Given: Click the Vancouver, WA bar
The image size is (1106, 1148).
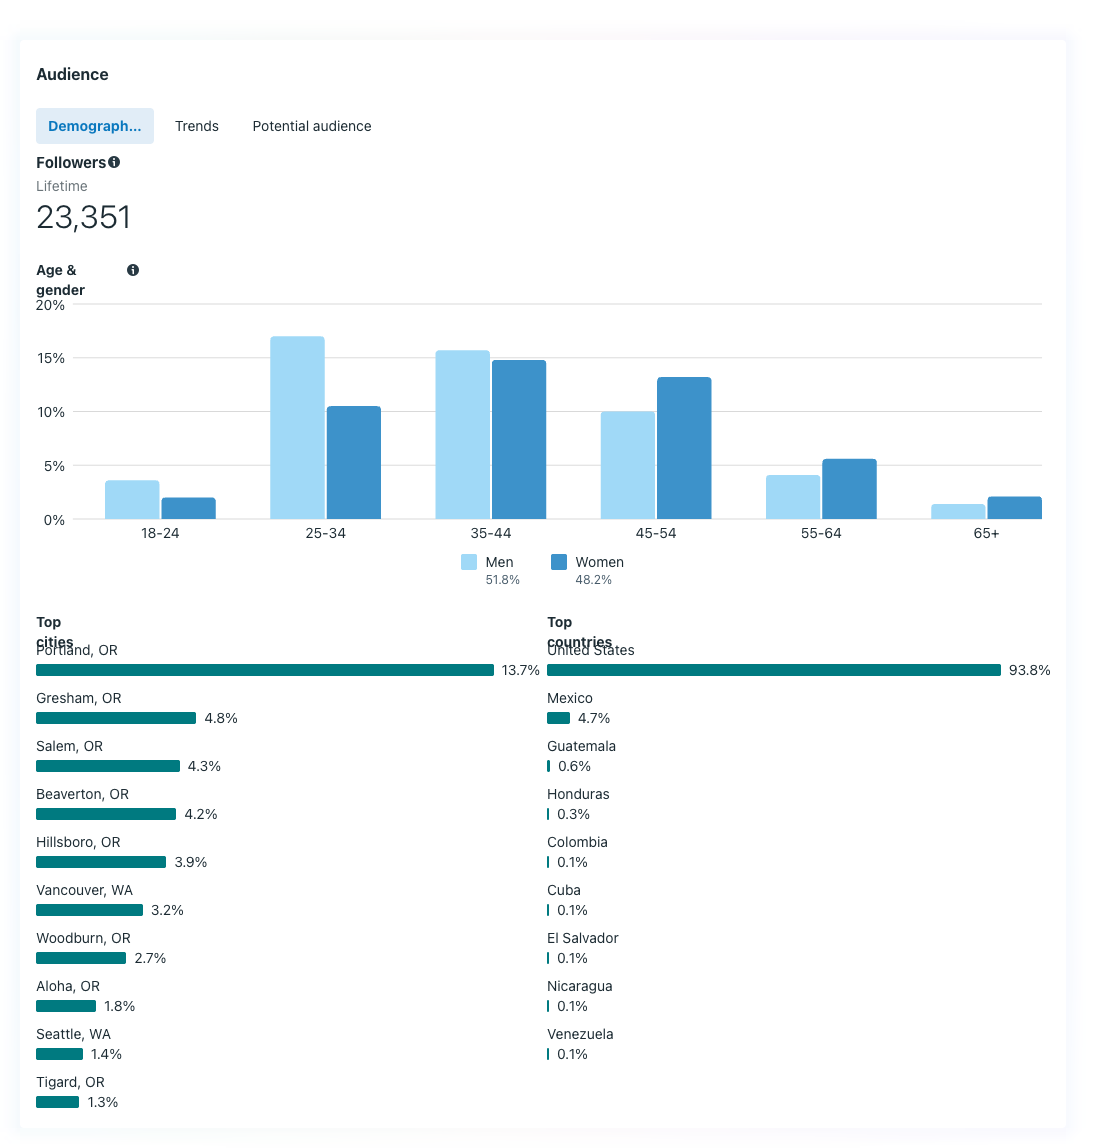Looking at the screenshot, I should pyautogui.click(x=89, y=910).
